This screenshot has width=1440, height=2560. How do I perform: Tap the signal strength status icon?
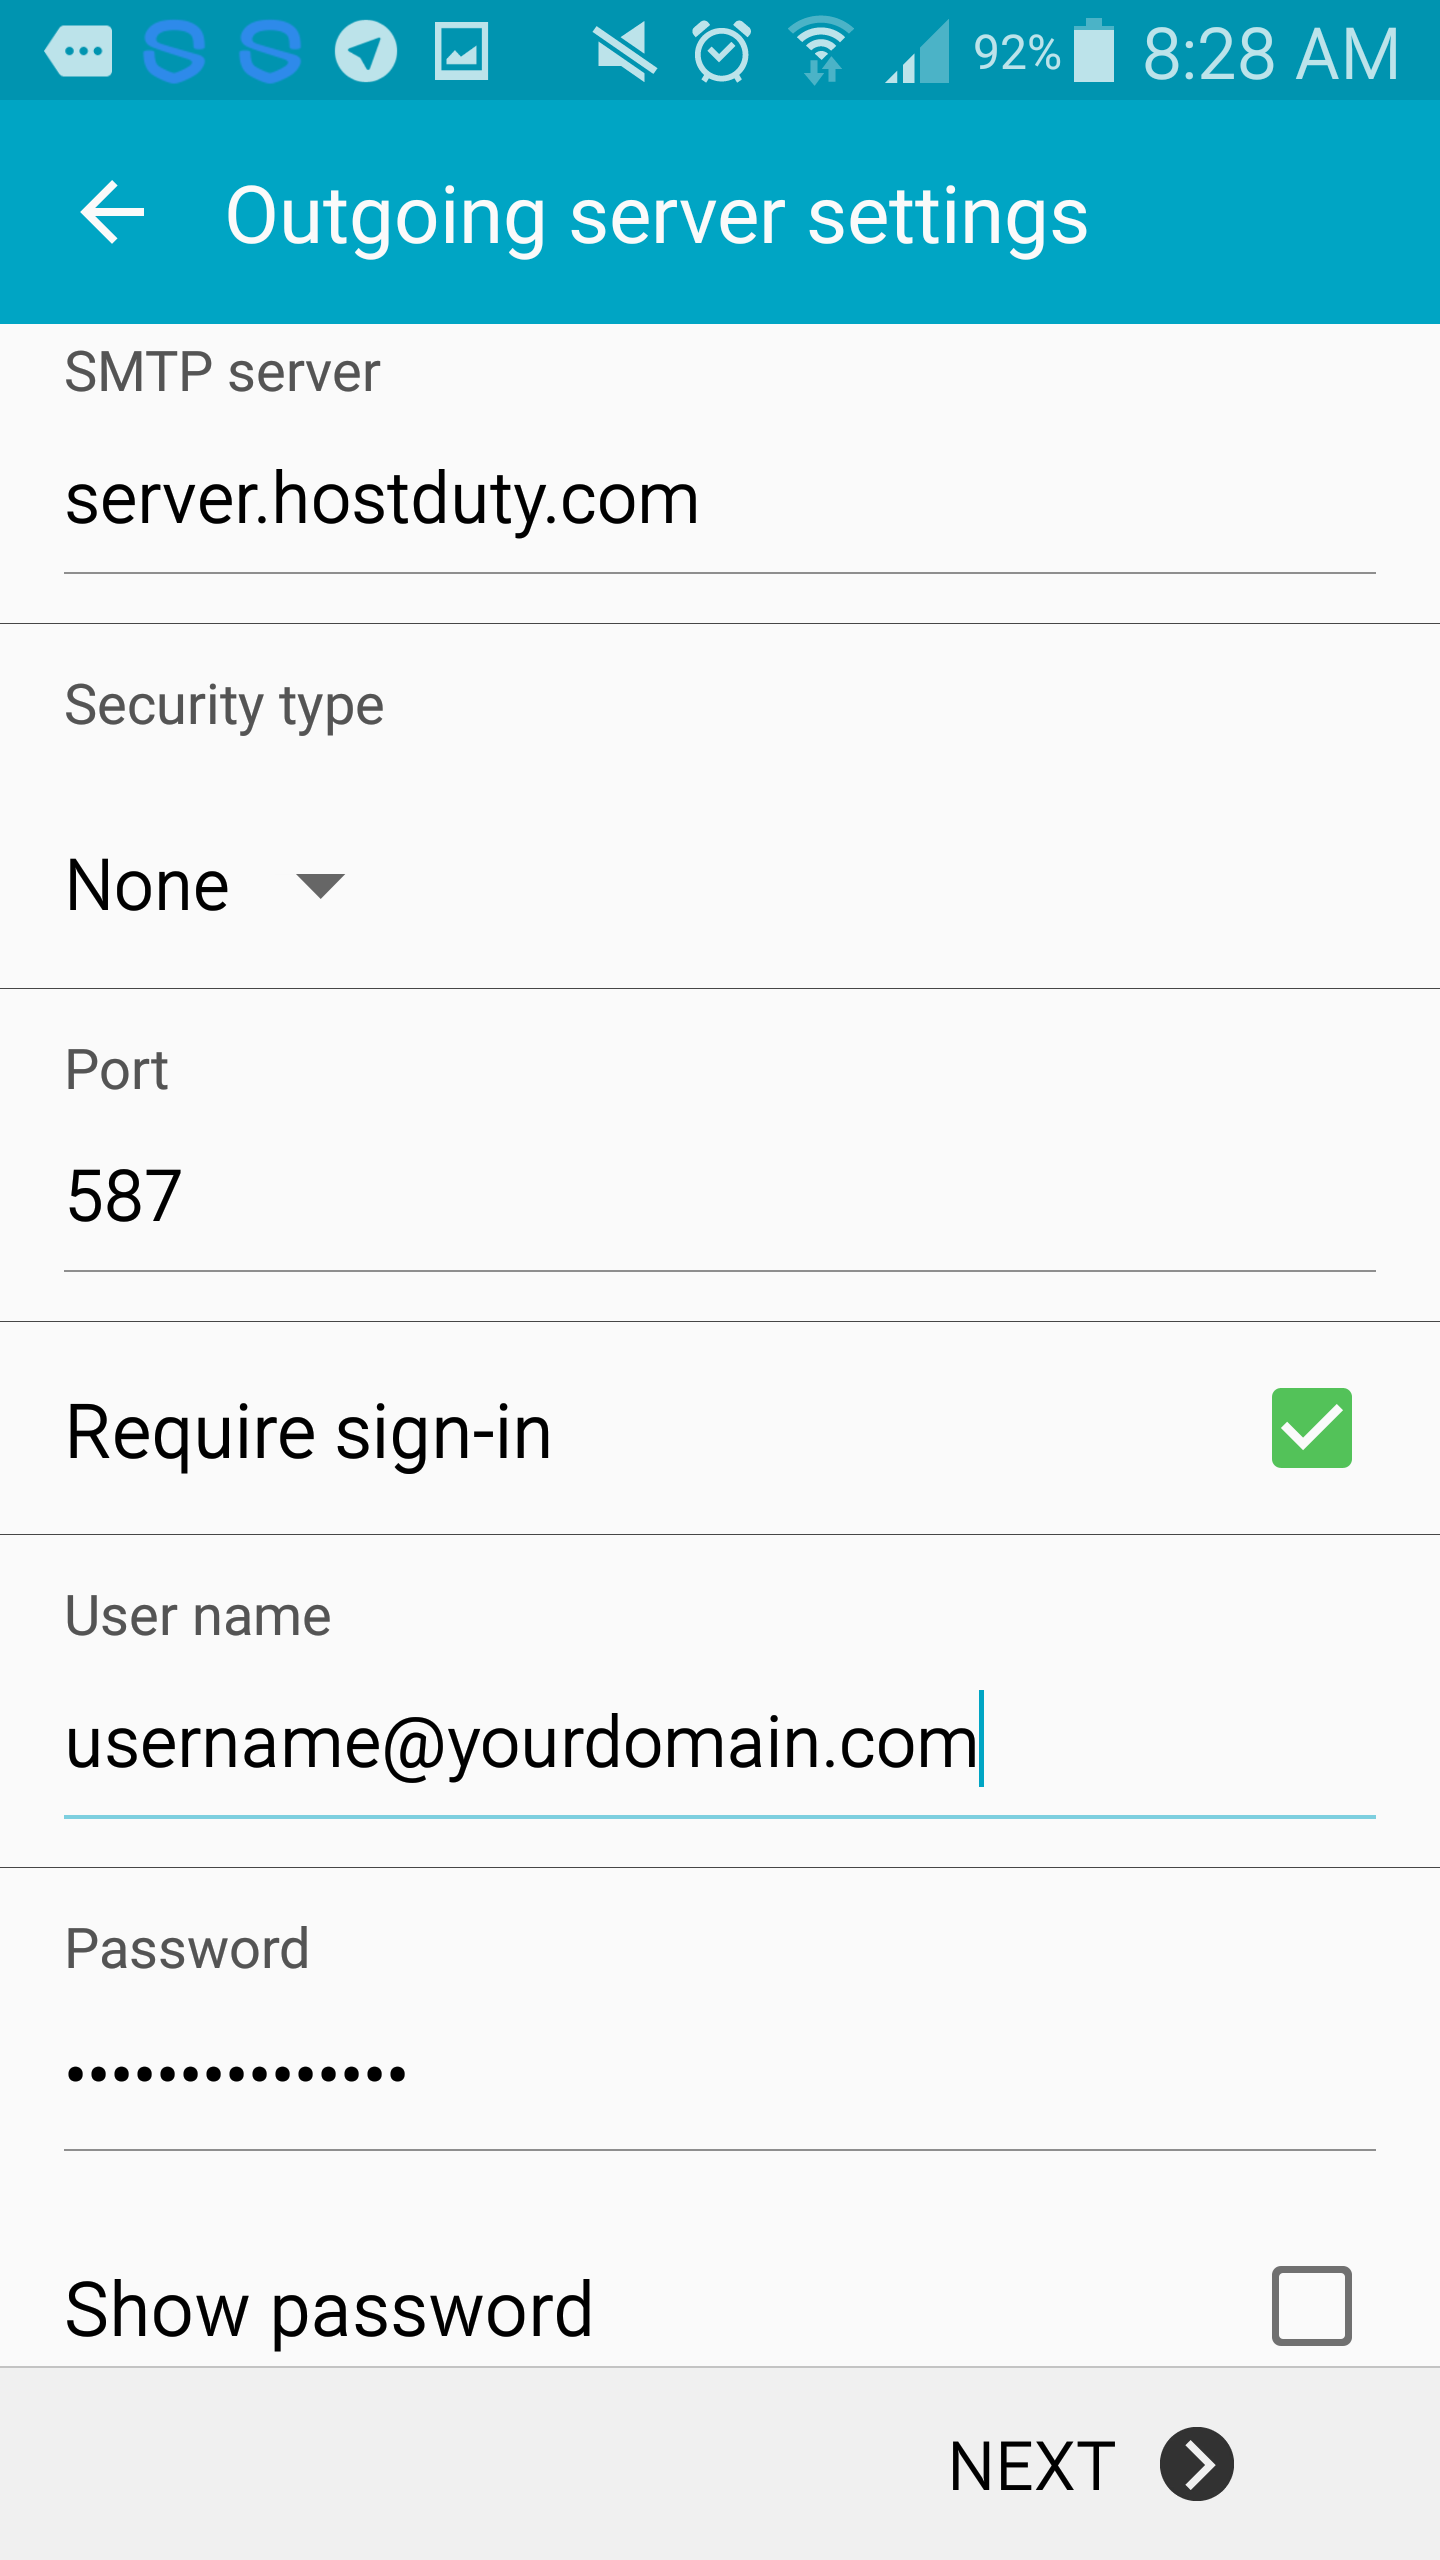click(x=918, y=54)
